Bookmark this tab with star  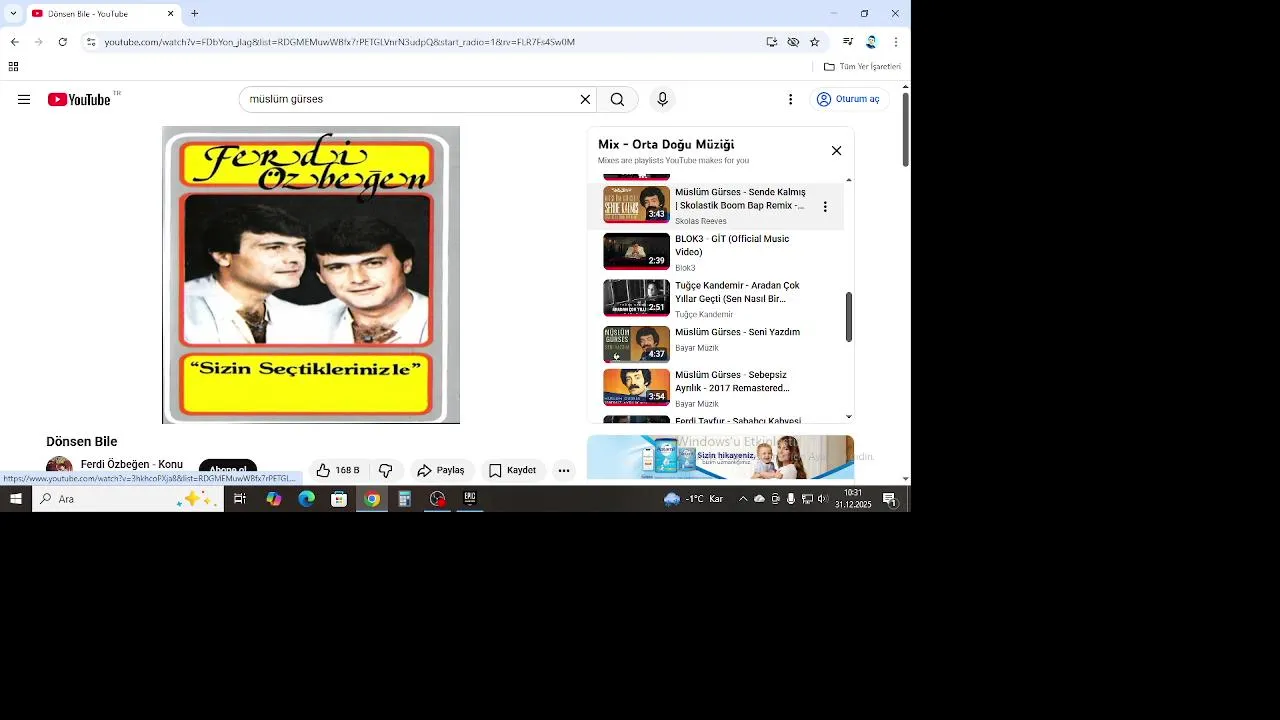[814, 42]
